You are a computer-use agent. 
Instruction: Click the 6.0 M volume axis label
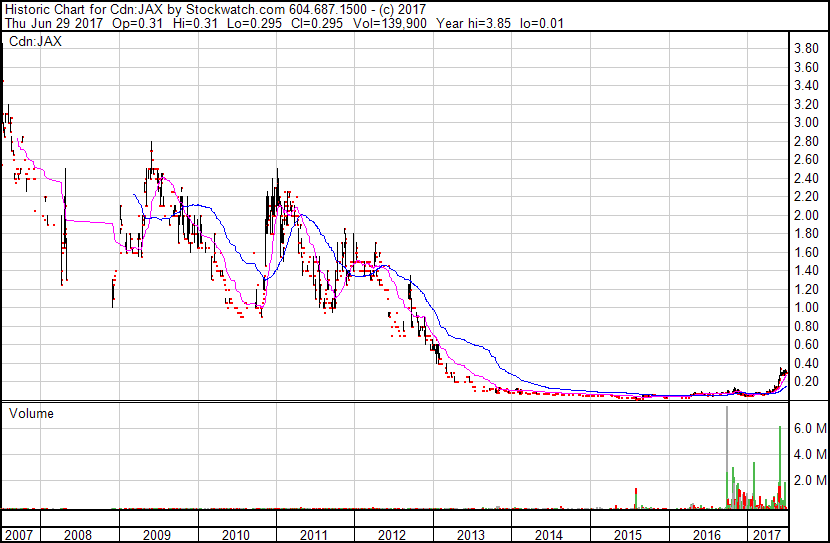pyautogui.click(x=808, y=428)
